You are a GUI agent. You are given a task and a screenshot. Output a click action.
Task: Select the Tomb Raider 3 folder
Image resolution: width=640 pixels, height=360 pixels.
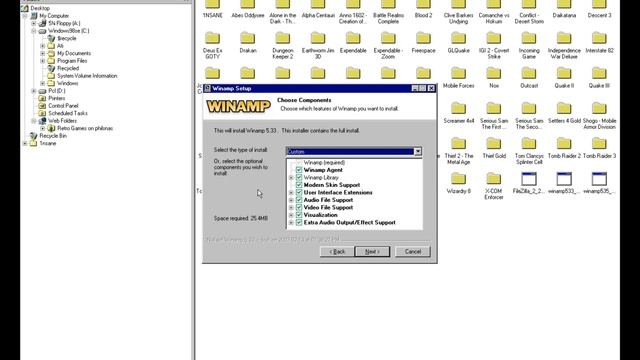coord(599,148)
